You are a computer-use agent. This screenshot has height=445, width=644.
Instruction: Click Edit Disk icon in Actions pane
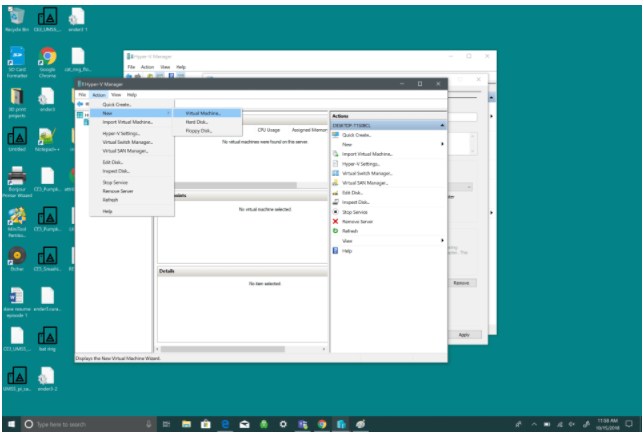pos(335,193)
